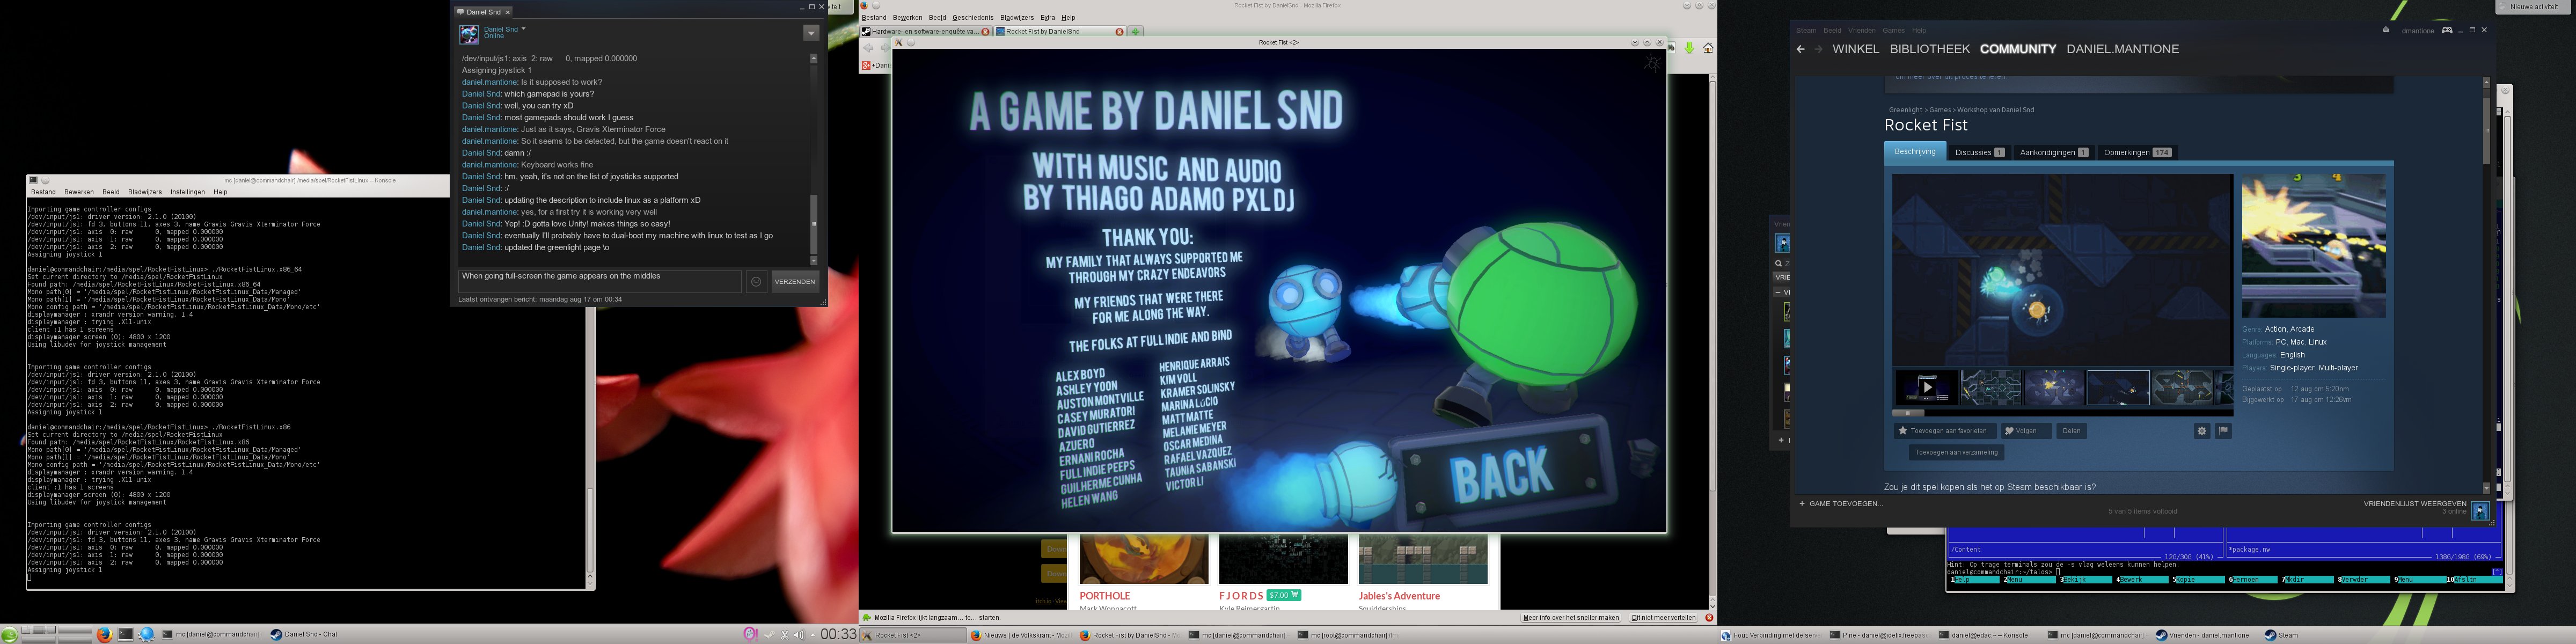
Task: Click the volume speaker icon in system tray
Action: click(798, 635)
